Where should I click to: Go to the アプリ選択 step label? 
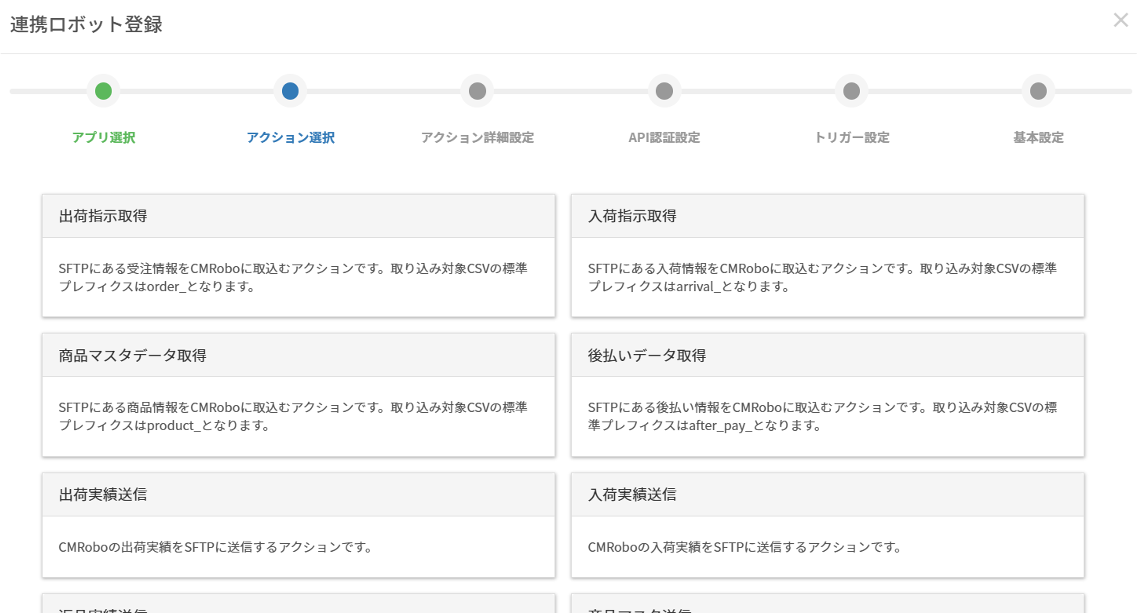coord(104,138)
